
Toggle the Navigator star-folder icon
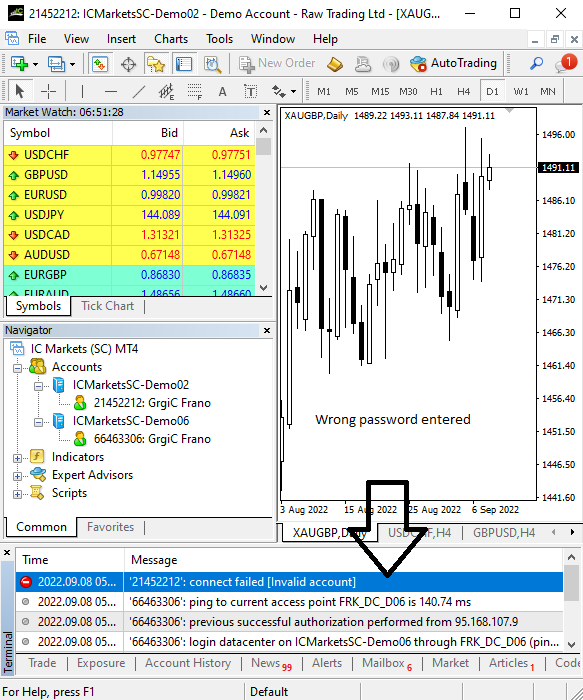(156, 64)
